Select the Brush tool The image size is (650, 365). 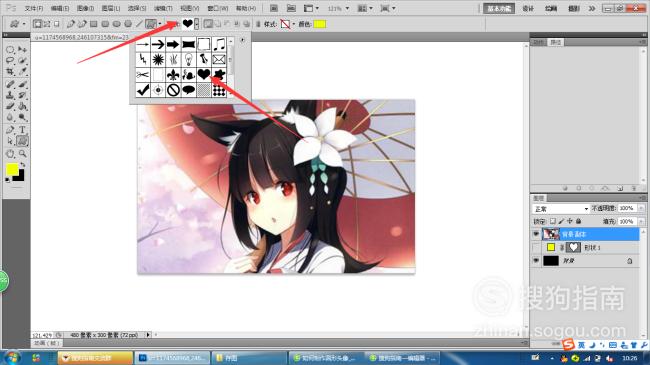[x=22, y=85]
